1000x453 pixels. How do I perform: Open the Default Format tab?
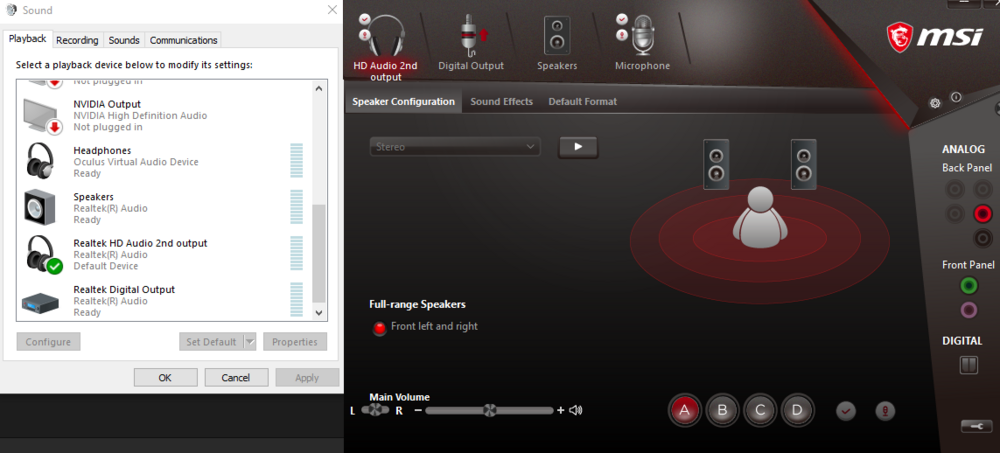pos(582,101)
